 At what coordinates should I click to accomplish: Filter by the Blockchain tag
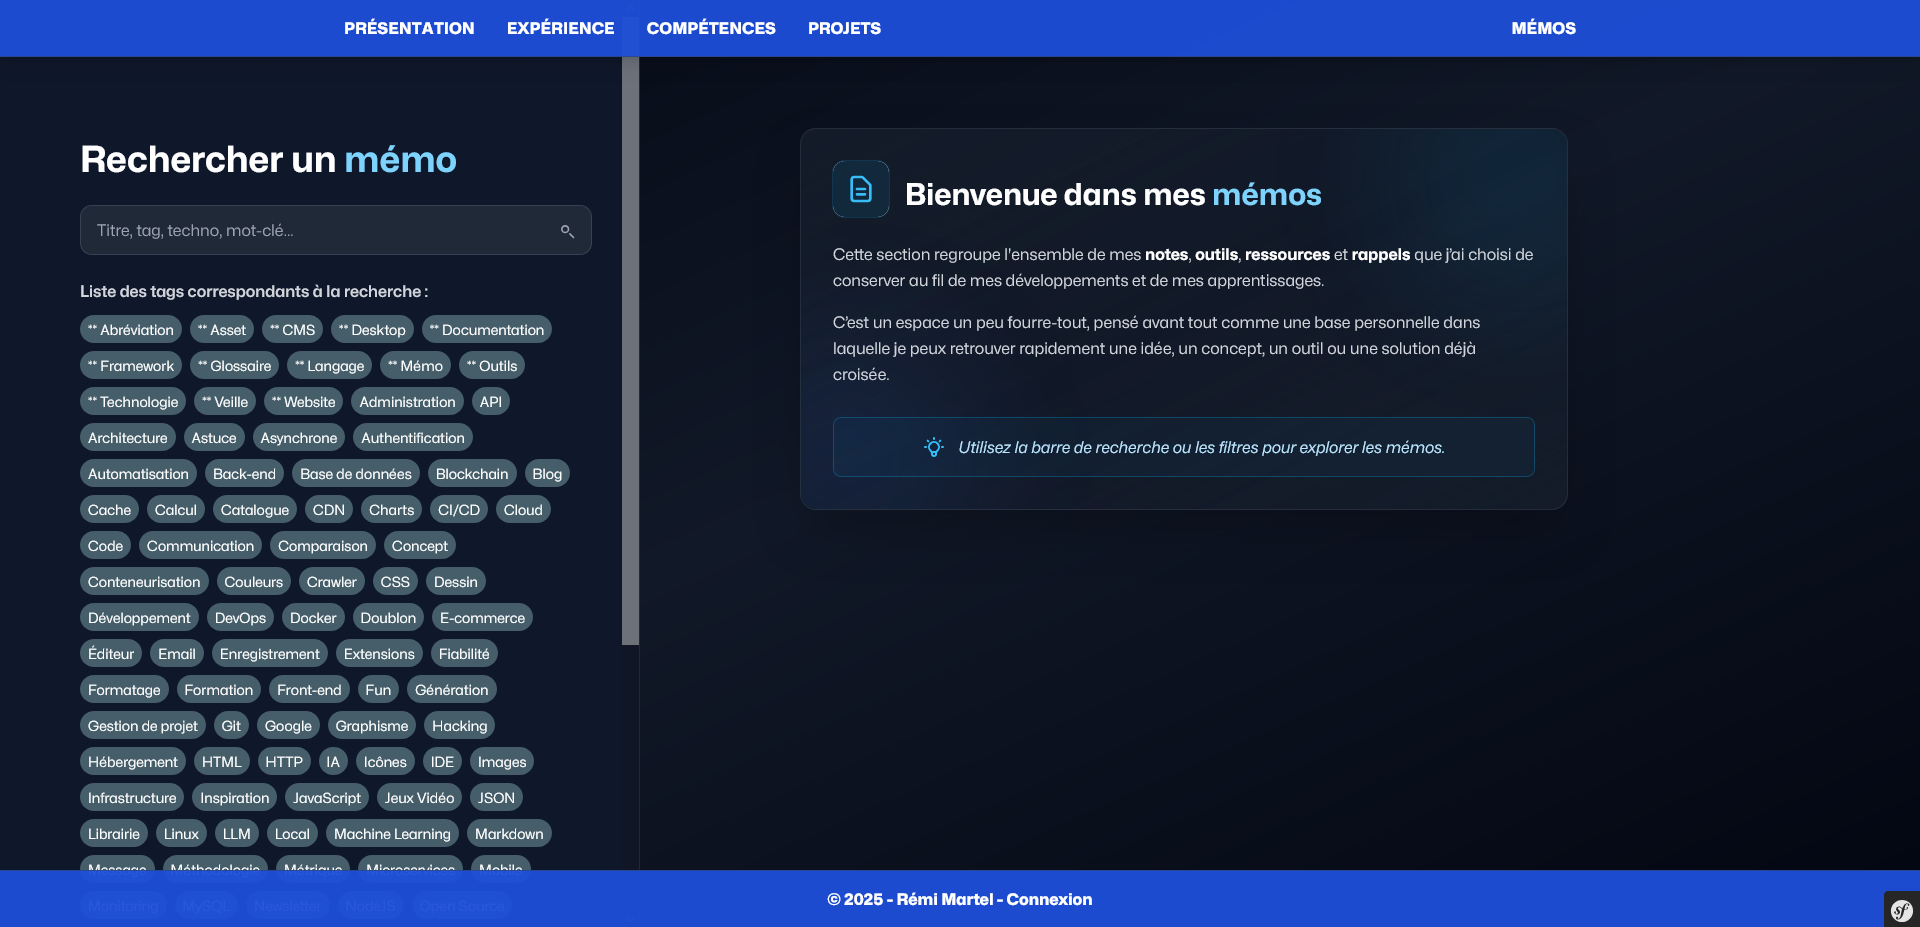[472, 474]
